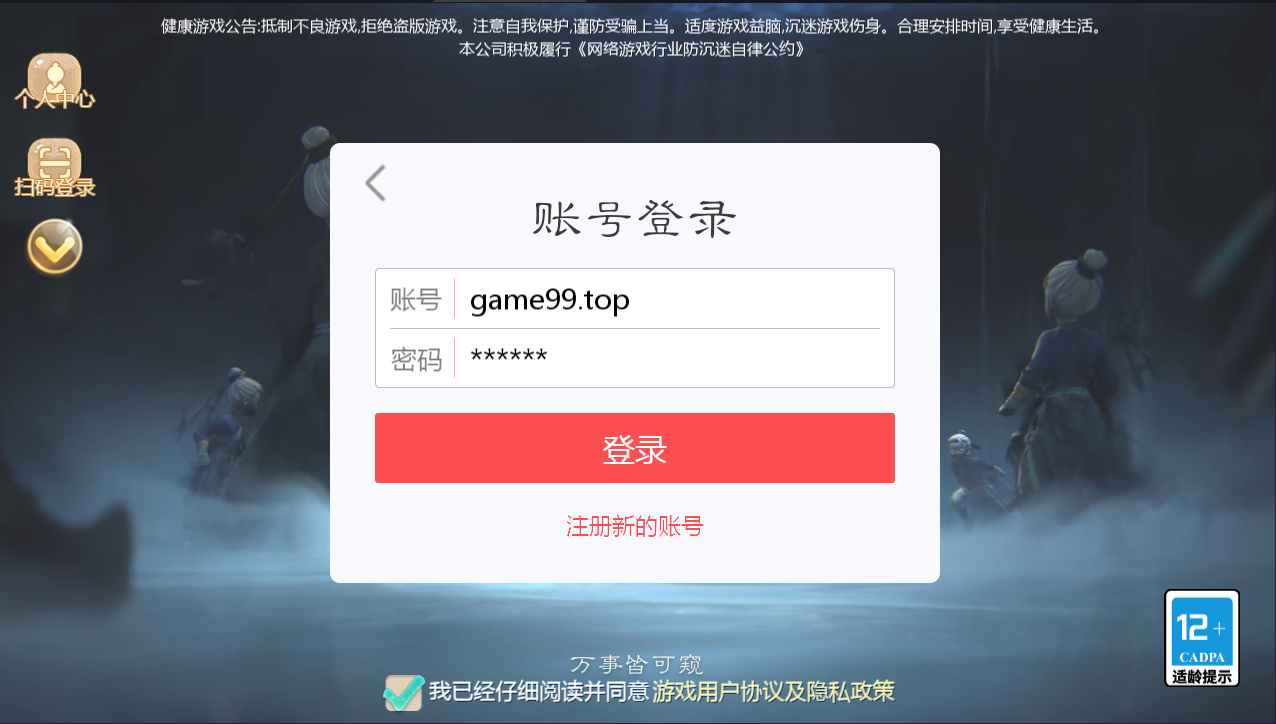The image size is (1276, 724).
Task: Collapse the sidebar with the golden chevron button
Action: point(54,246)
